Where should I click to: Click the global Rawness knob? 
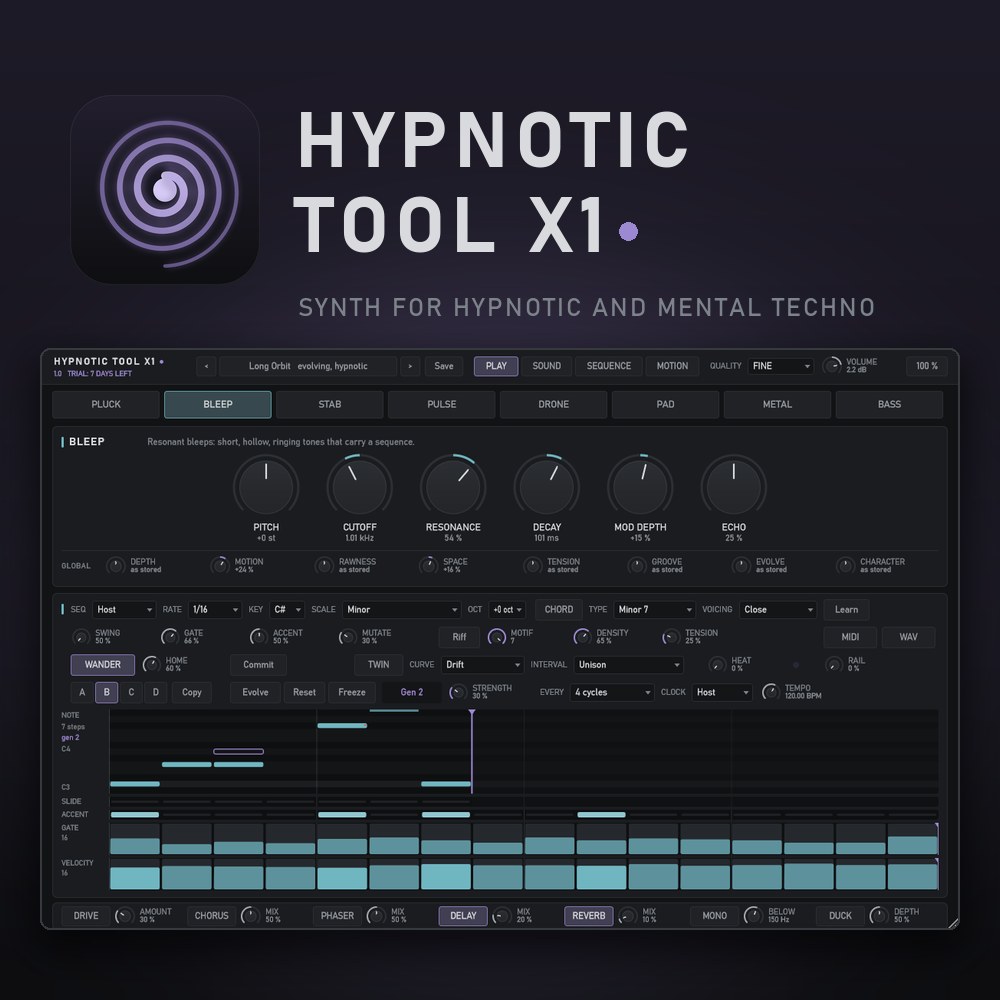click(324, 566)
